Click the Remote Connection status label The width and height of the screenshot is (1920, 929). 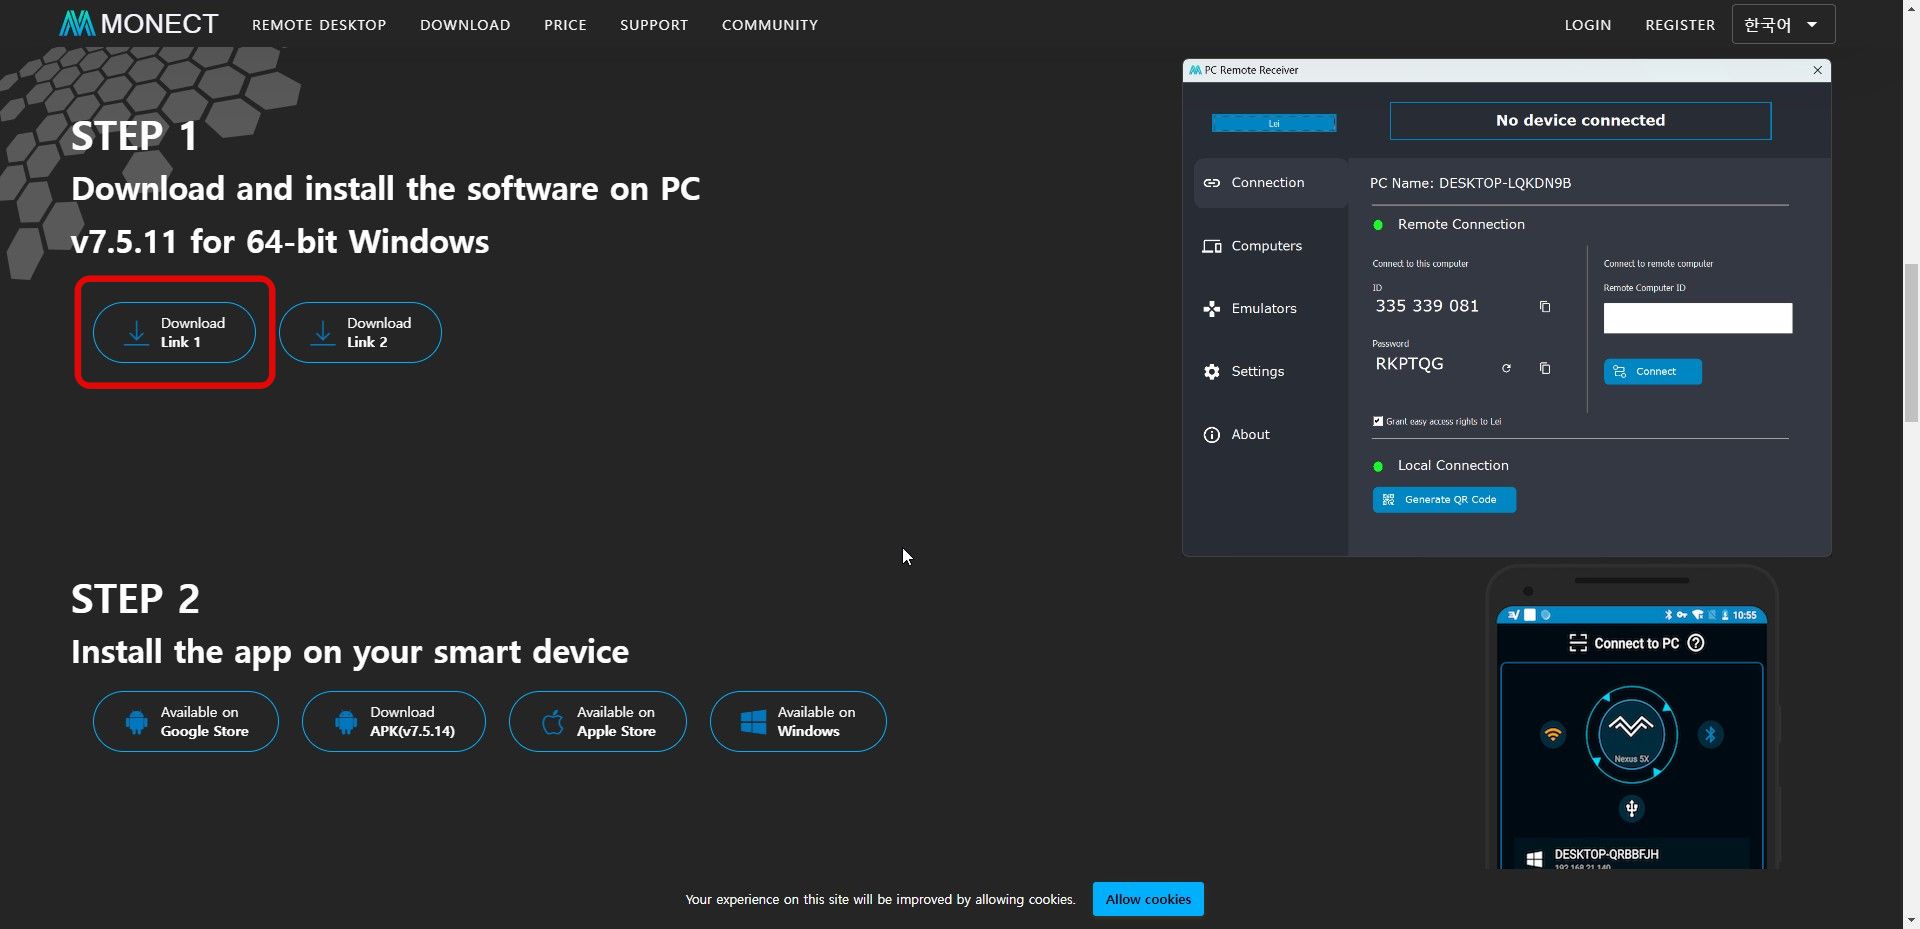pyautogui.click(x=1461, y=225)
